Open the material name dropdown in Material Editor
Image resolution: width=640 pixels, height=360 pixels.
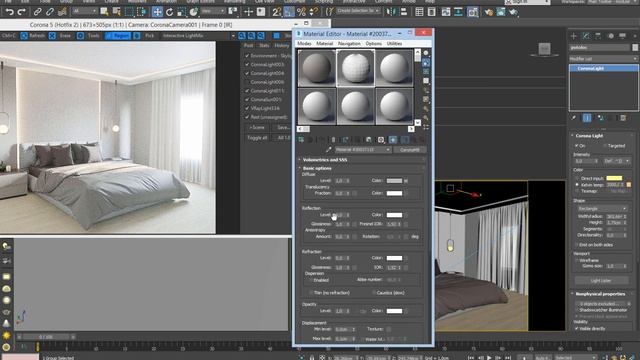(x=362, y=150)
